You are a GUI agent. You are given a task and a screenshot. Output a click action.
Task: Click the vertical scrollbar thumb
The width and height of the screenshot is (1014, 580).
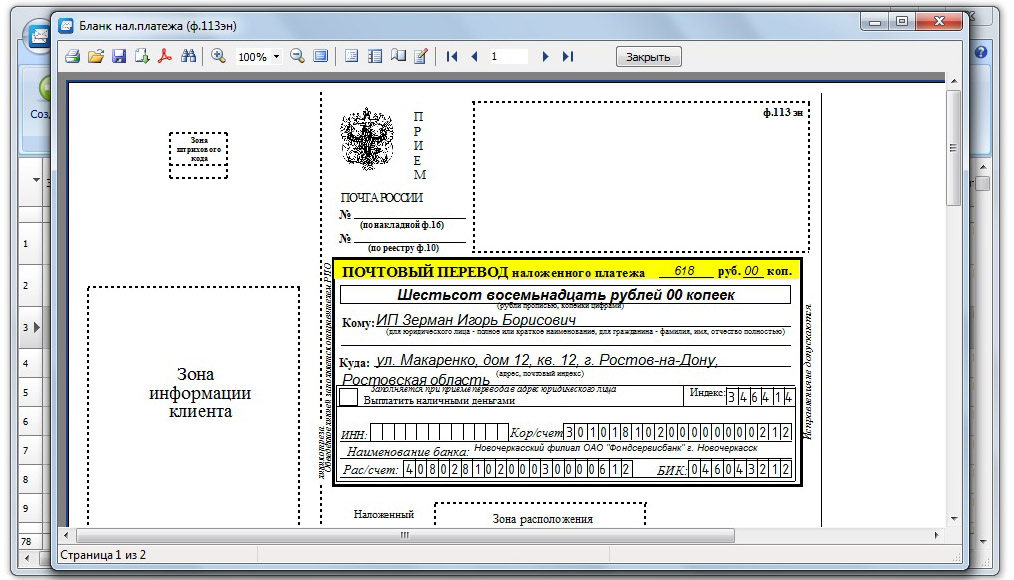click(954, 147)
